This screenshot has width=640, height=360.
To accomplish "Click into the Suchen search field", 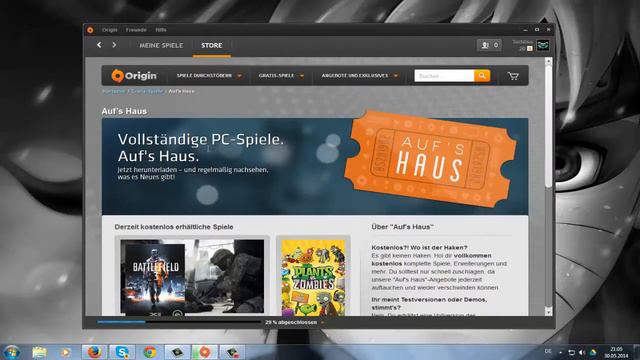I will click(x=444, y=76).
